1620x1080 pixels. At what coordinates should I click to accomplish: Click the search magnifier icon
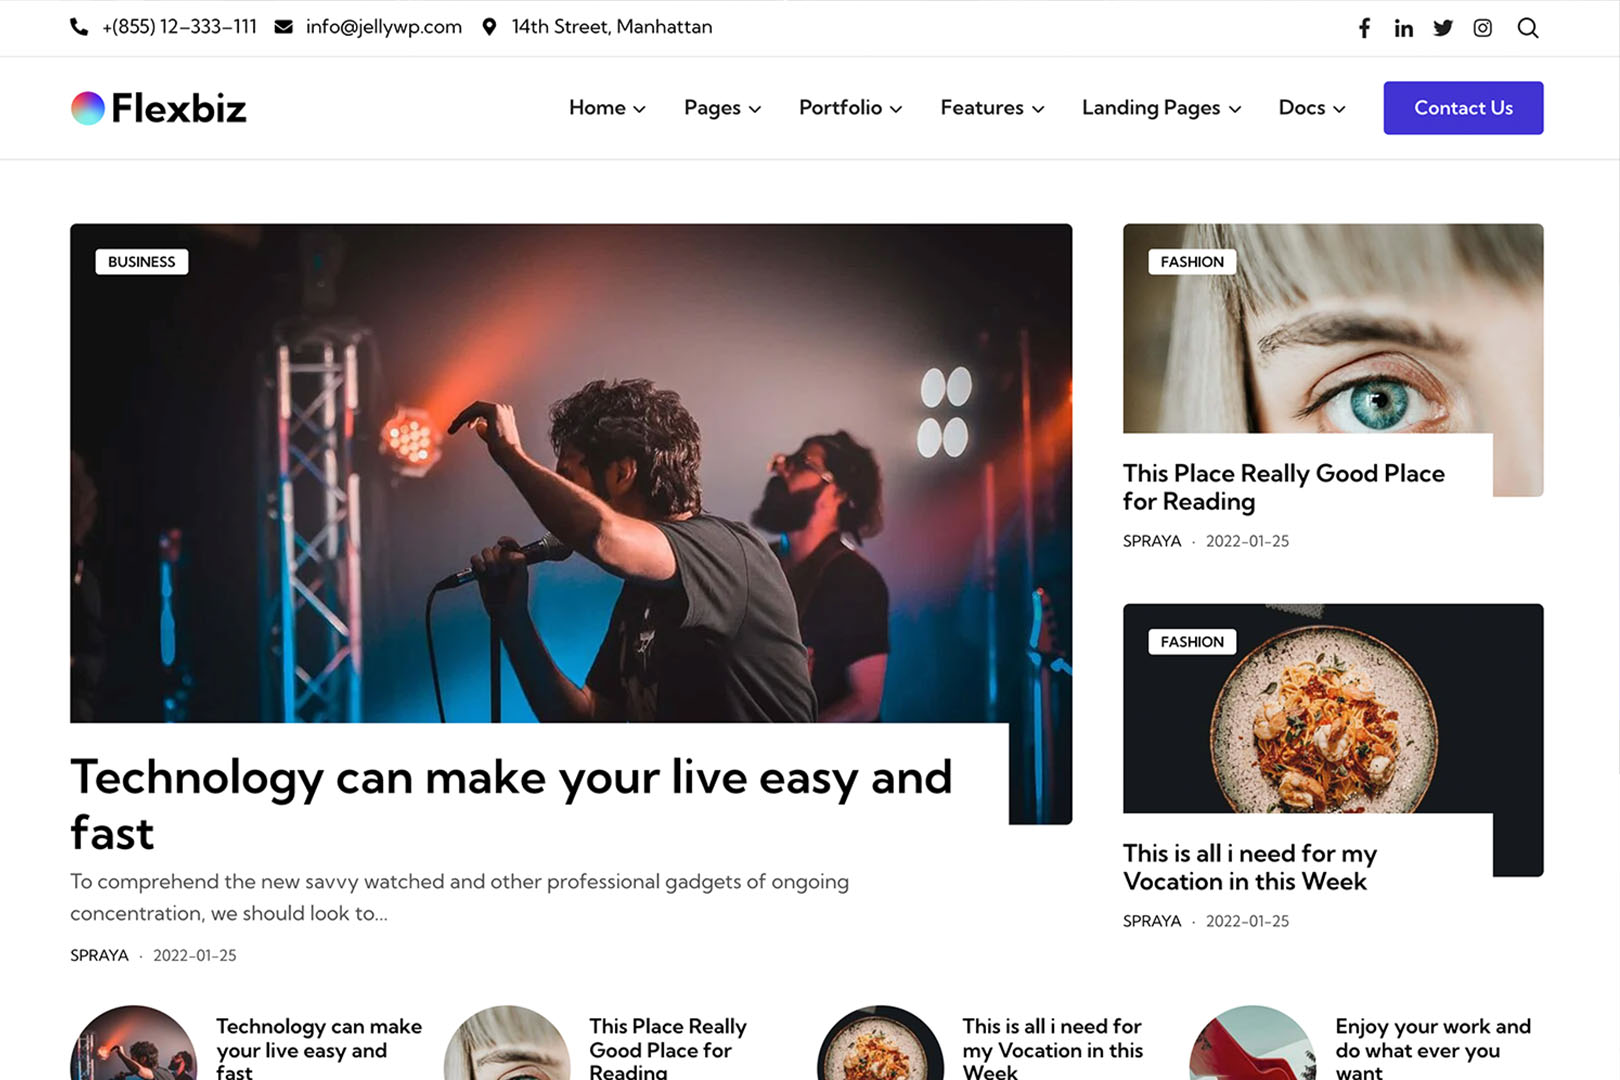[1527, 28]
